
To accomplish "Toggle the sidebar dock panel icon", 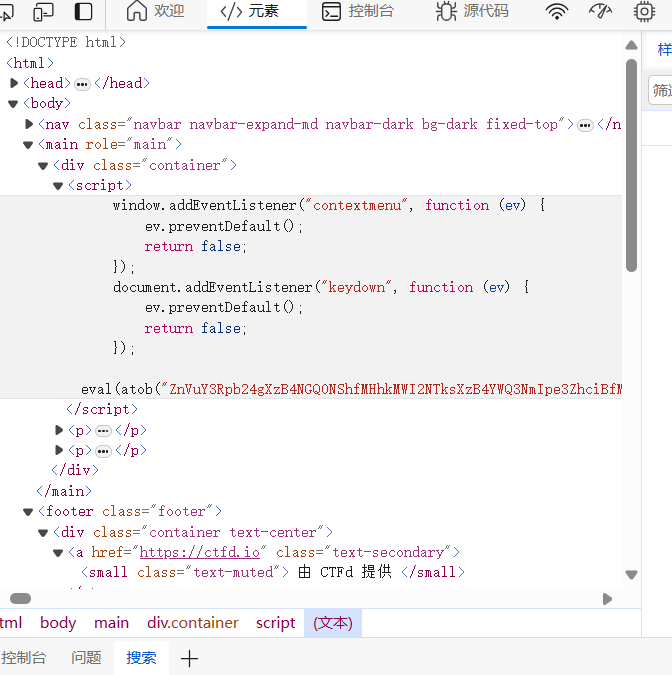I will [84, 12].
